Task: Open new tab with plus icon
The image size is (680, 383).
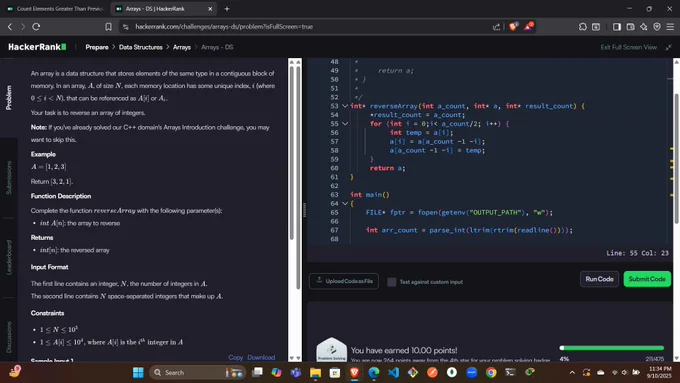Action: 227,9
